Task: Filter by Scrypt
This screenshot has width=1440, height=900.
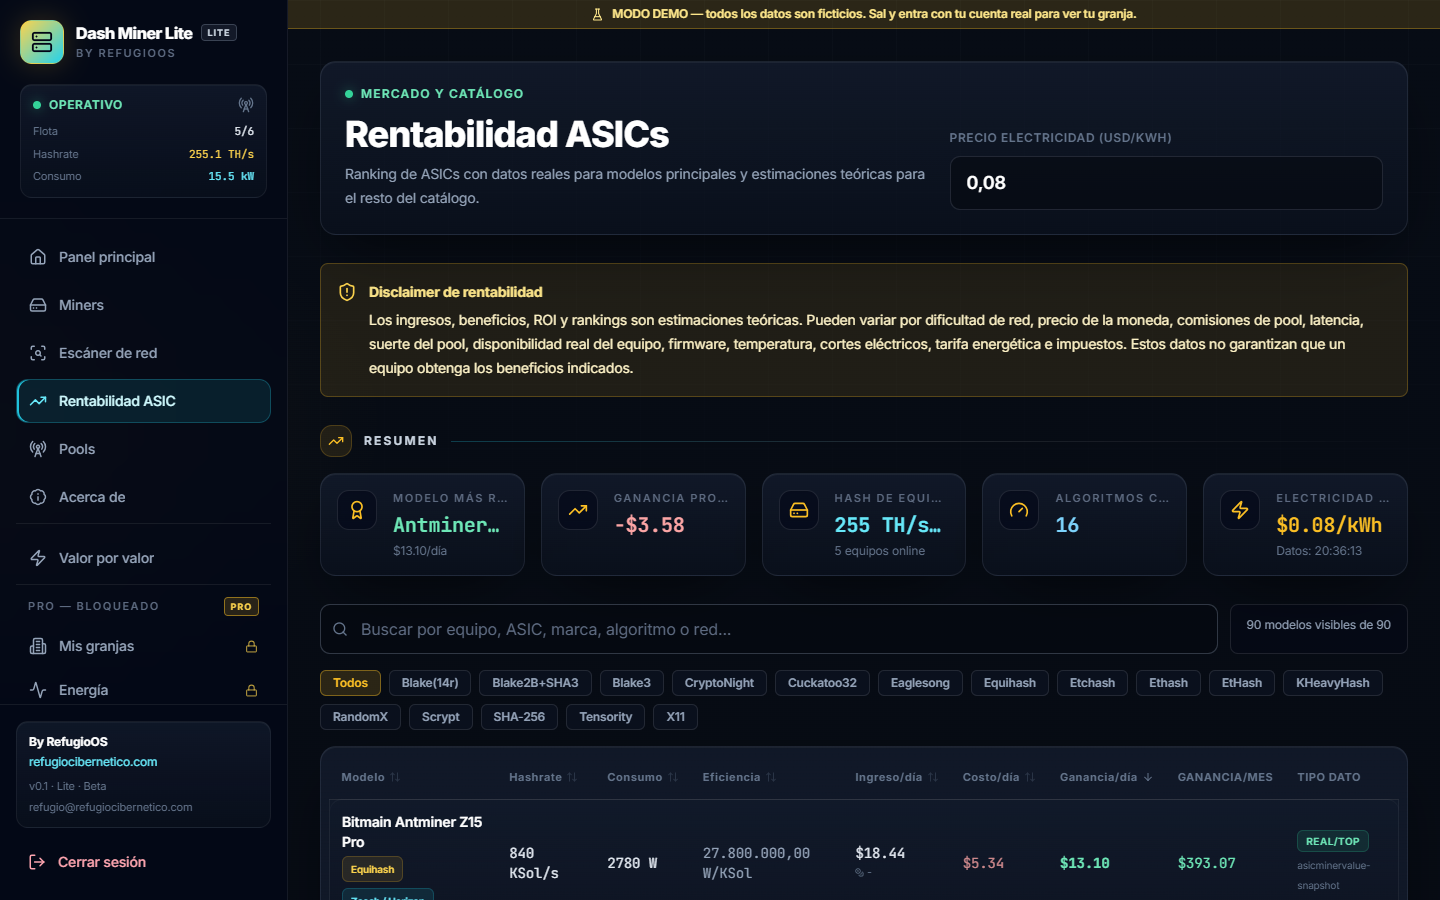Action: coord(441,717)
